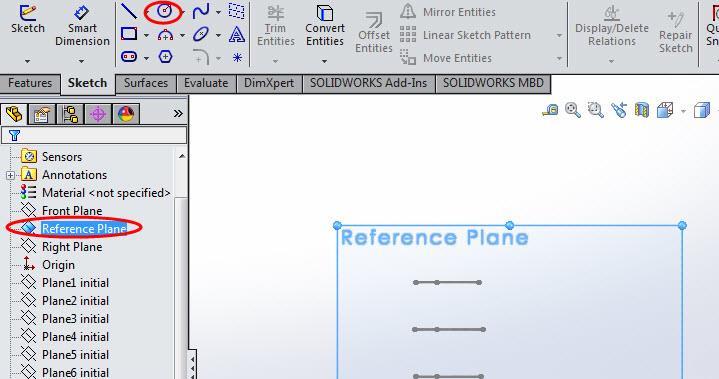Screen dimensions: 719x379
Task: Switch to the Surfaces tab
Action: point(146,83)
